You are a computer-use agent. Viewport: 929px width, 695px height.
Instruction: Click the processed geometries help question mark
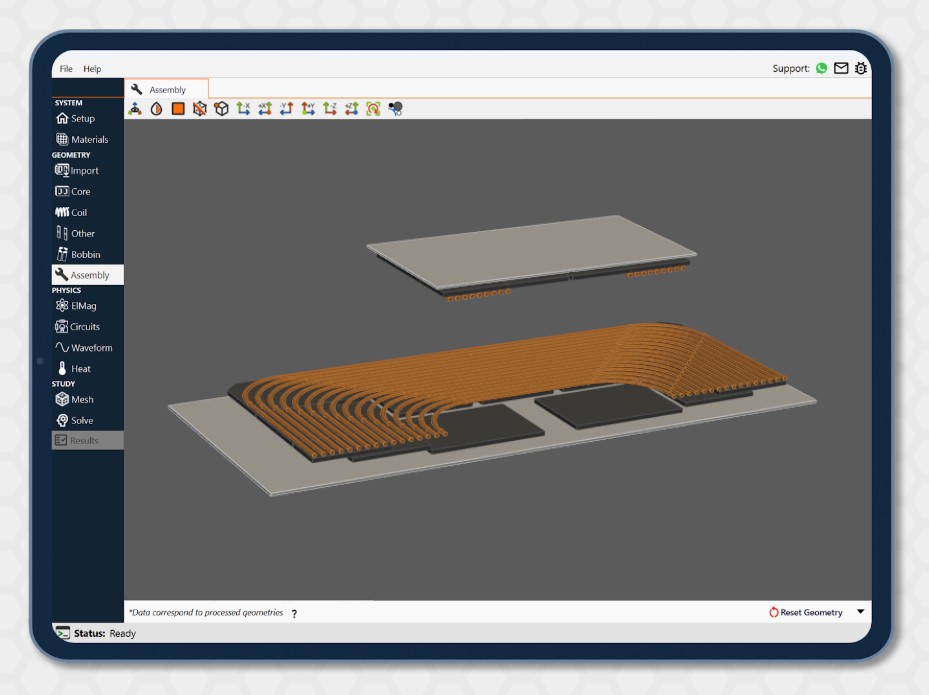[293, 613]
